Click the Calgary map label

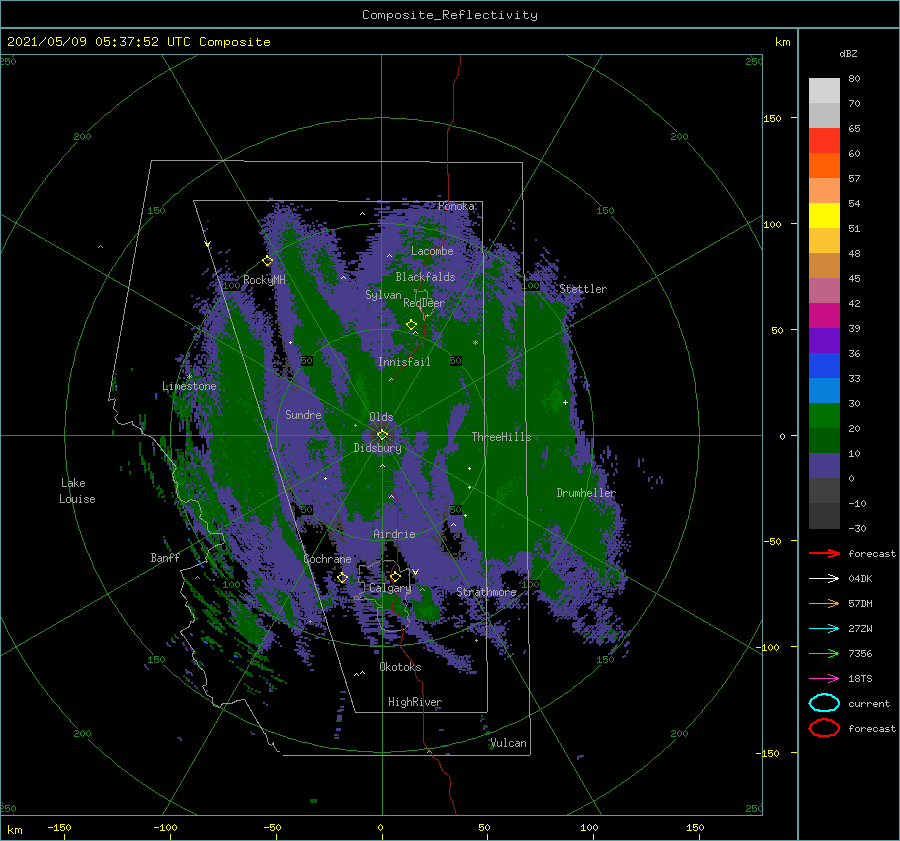[x=390, y=588]
